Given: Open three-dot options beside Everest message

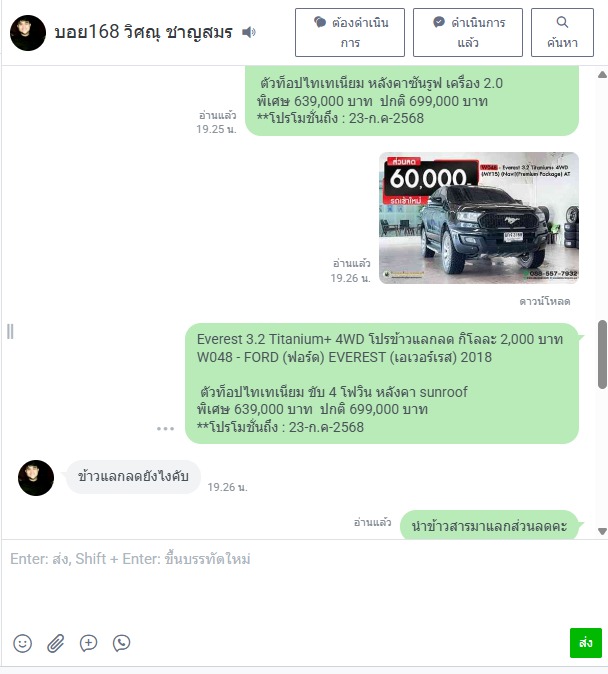Looking at the screenshot, I should [x=166, y=429].
